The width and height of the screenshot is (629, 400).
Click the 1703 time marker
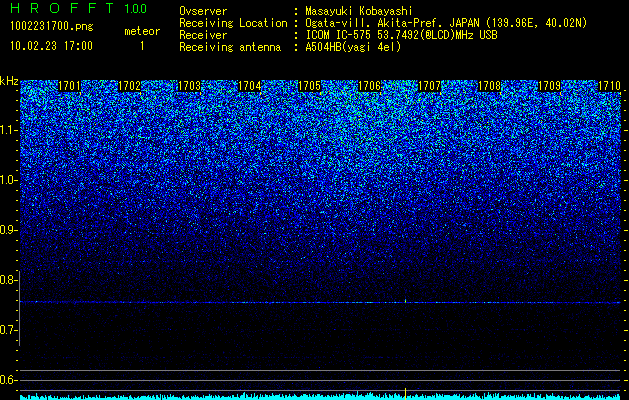tap(189, 86)
